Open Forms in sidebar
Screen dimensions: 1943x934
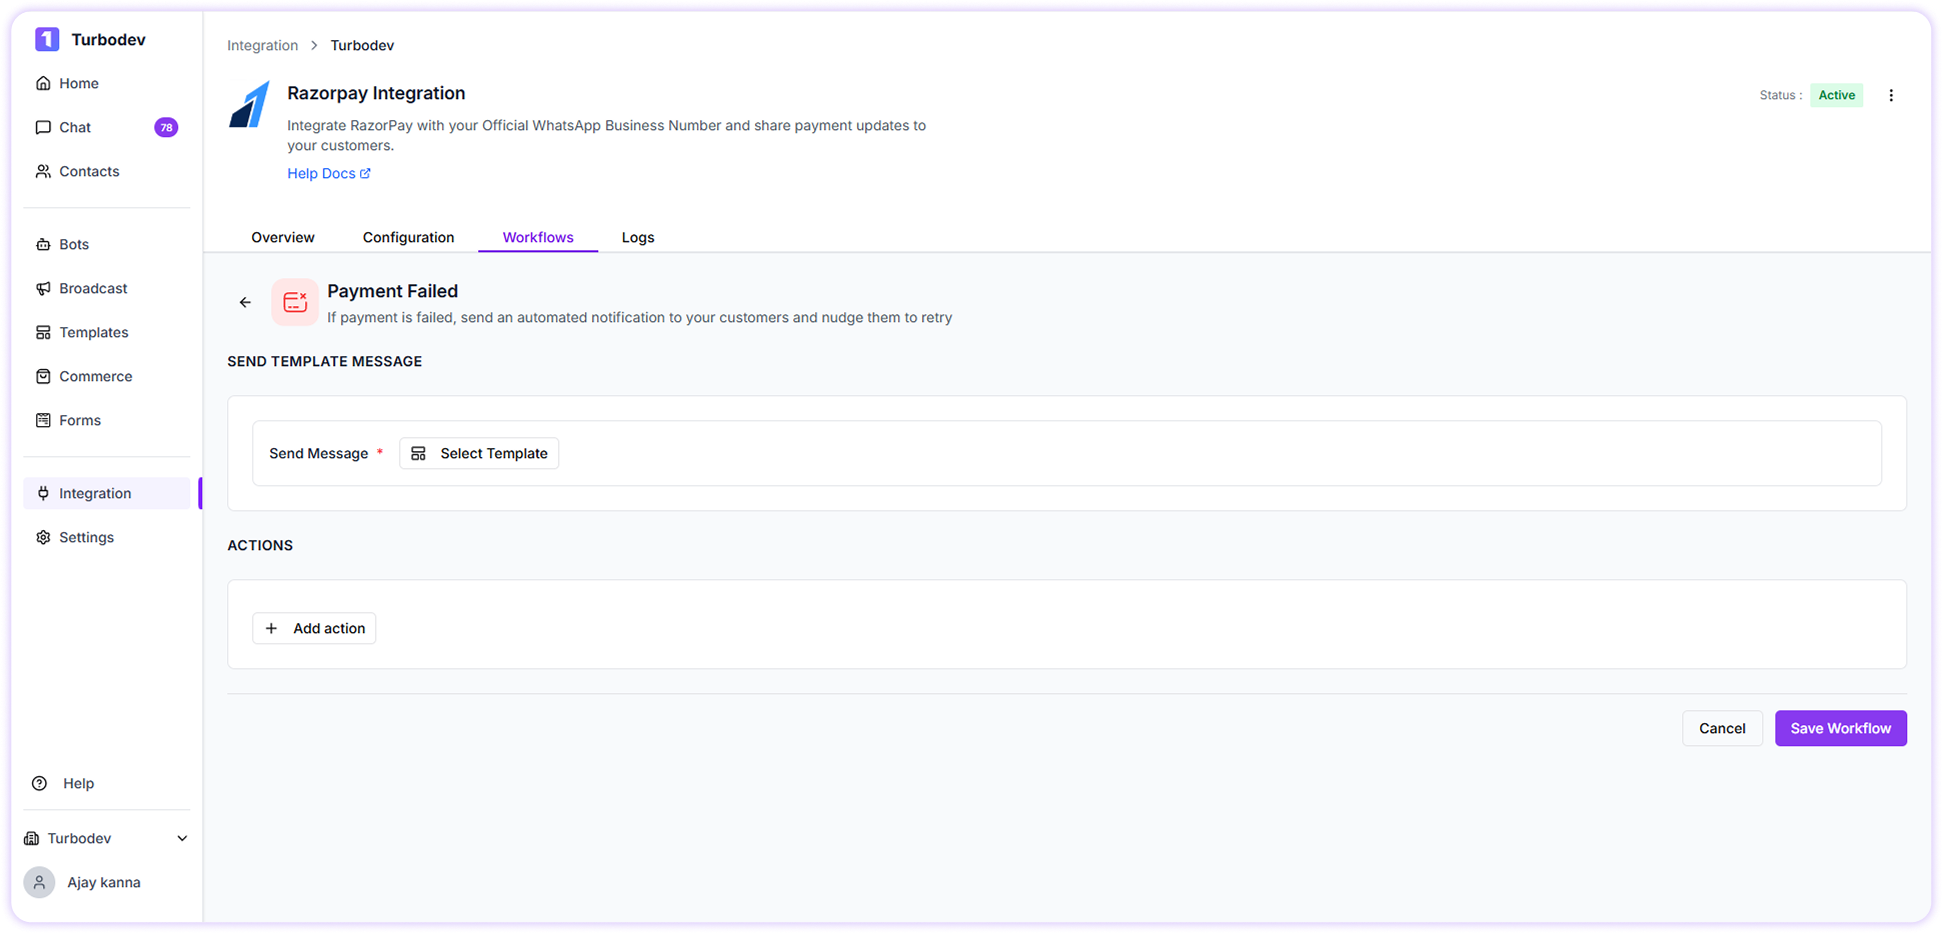68,420
